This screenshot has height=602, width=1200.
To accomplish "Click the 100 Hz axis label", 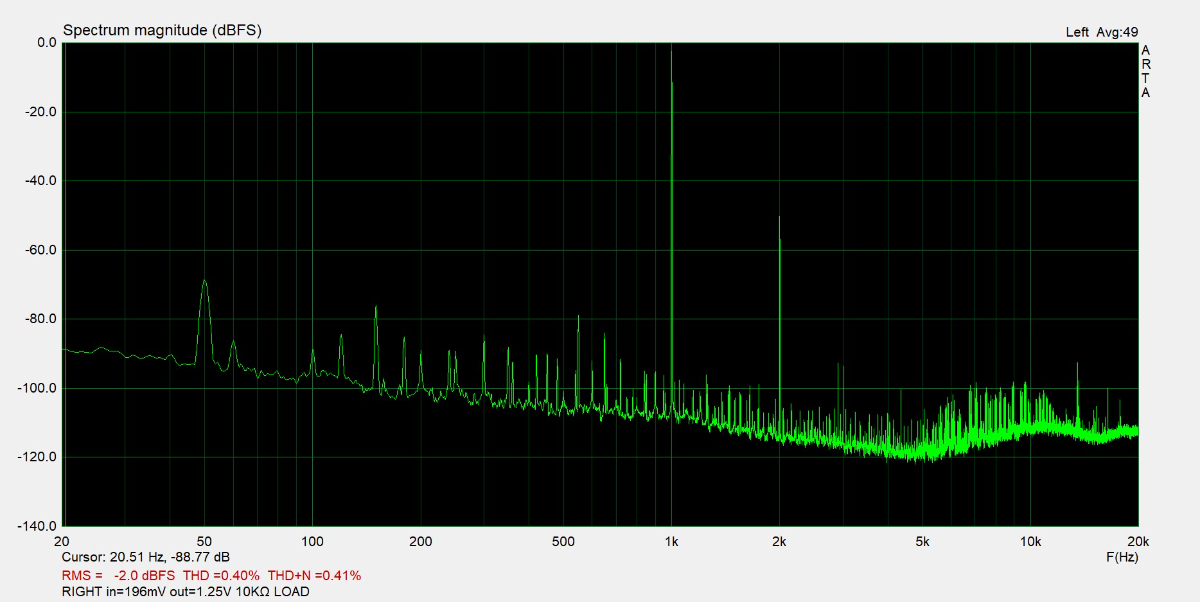I will [x=310, y=540].
